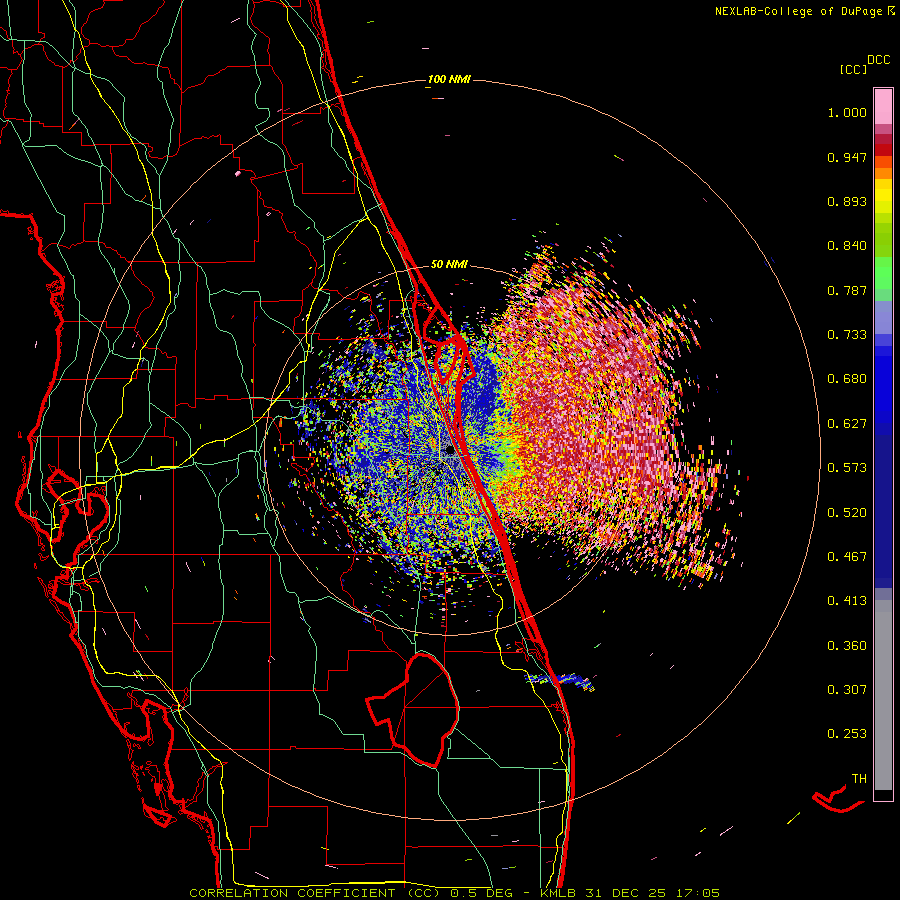Select the 0.893 scale value

[847, 201]
